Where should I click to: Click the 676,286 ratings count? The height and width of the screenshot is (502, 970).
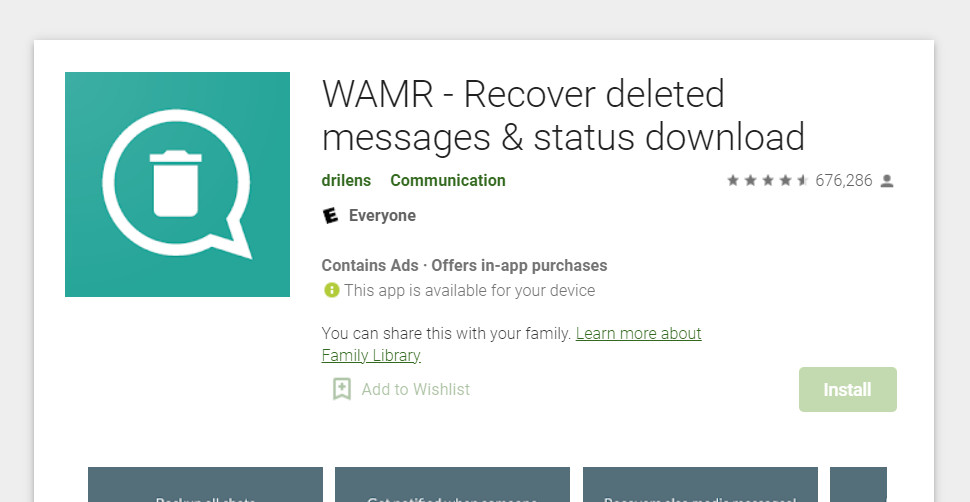point(844,181)
